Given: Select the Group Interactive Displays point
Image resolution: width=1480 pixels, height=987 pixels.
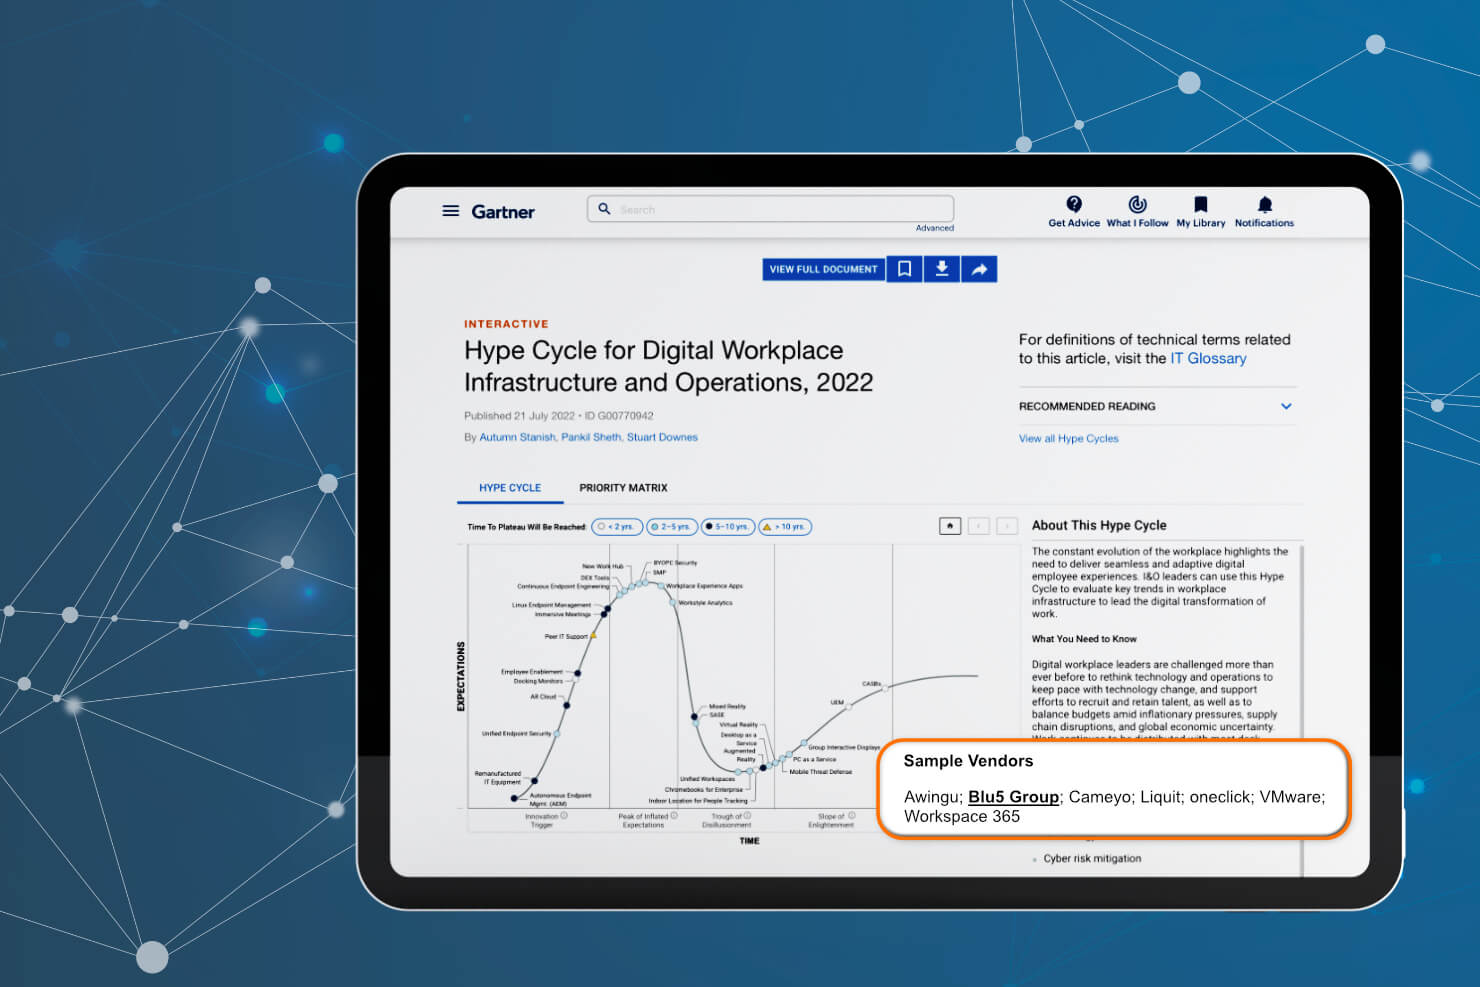Looking at the screenshot, I should (804, 743).
